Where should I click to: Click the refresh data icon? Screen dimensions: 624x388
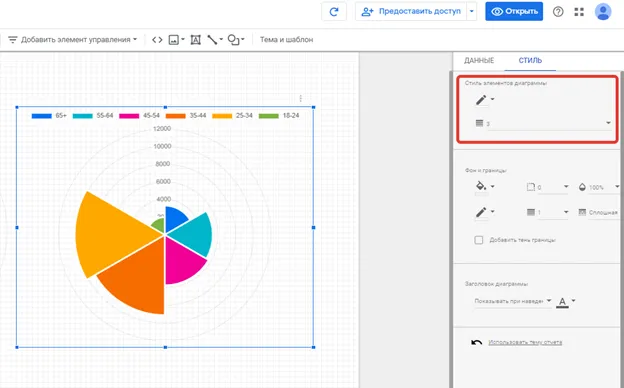point(333,12)
